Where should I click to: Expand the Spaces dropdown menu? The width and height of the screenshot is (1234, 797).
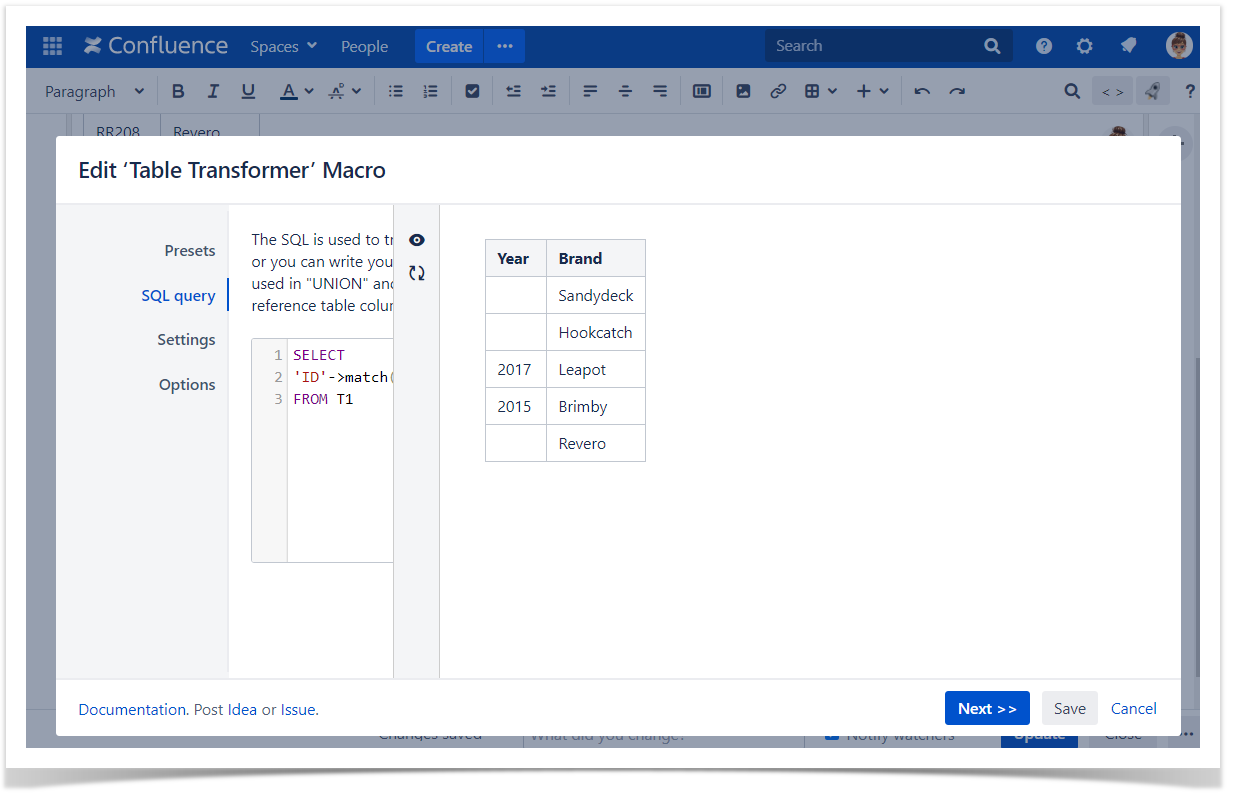click(x=283, y=46)
